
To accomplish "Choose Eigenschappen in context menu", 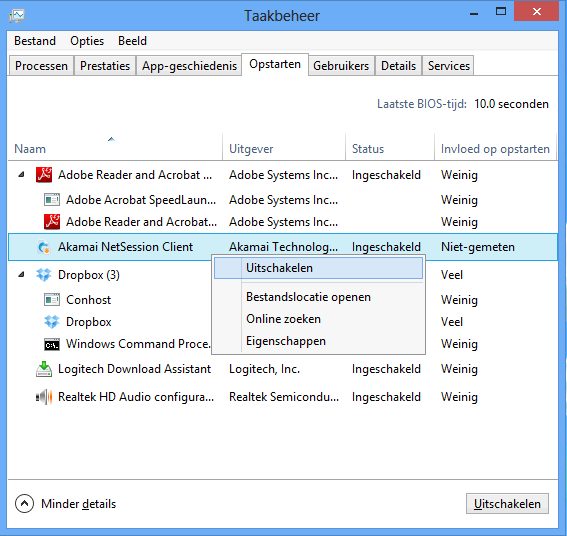I will (318, 341).
